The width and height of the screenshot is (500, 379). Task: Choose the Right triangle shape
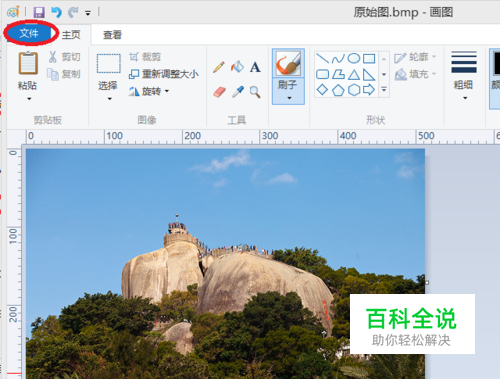369,74
